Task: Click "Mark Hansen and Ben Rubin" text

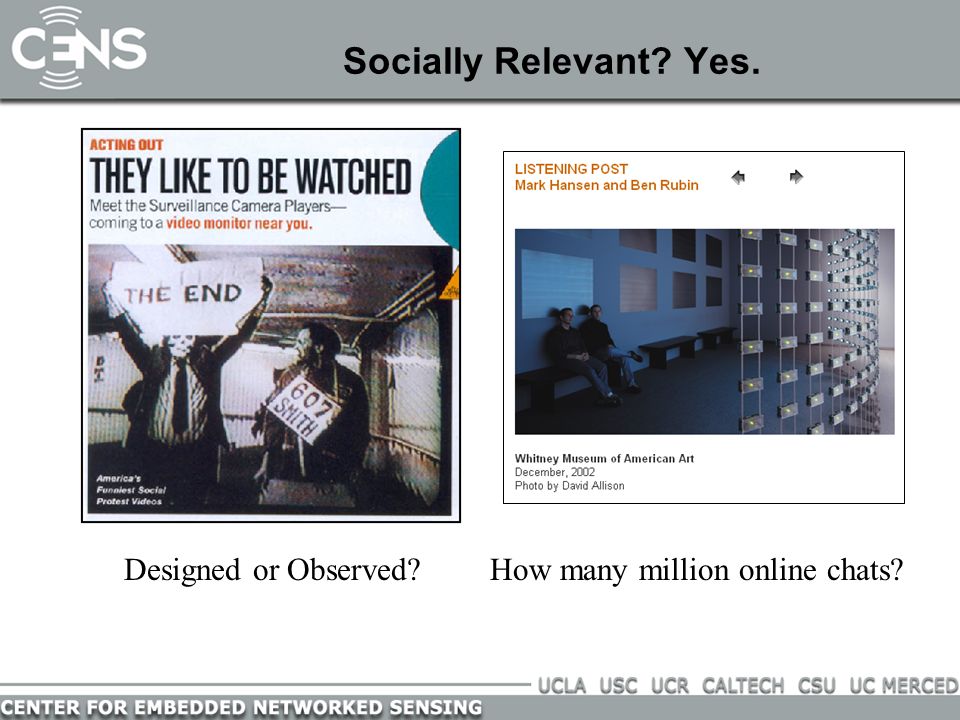Action: coord(606,186)
